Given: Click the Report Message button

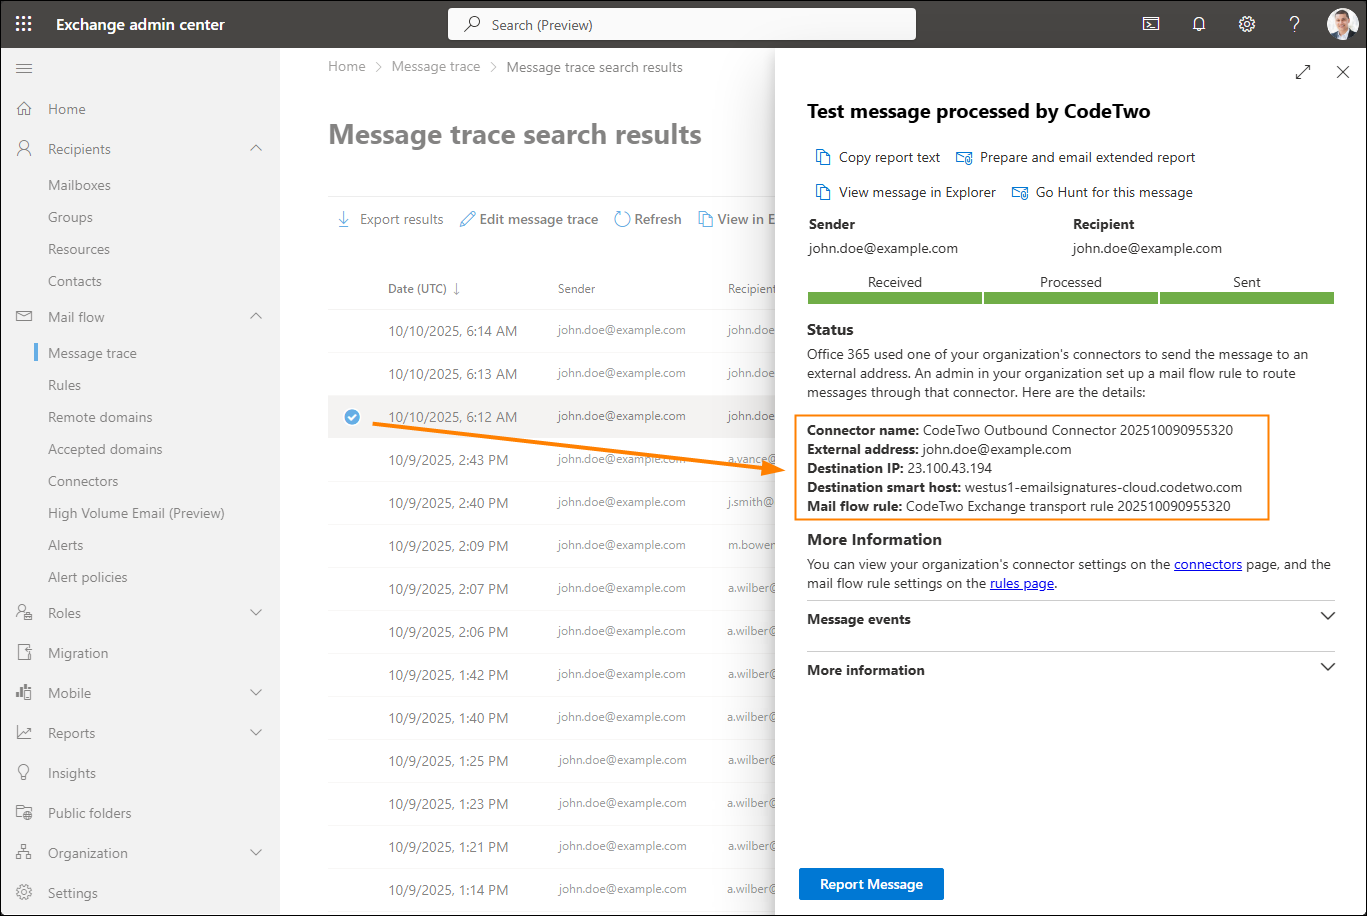Looking at the screenshot, I should click(871, 884).
